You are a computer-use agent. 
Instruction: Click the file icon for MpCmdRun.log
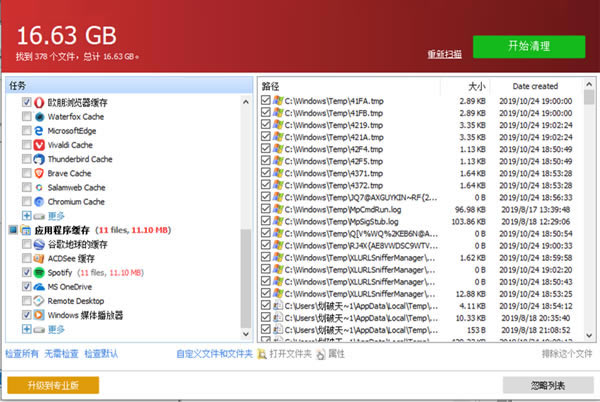click(x=278, y=209)
